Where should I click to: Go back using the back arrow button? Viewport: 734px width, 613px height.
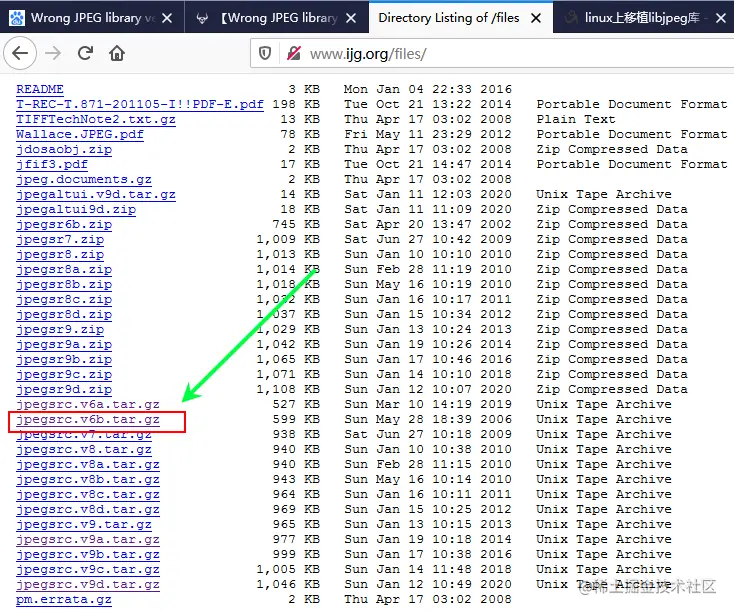pos(20,53)
